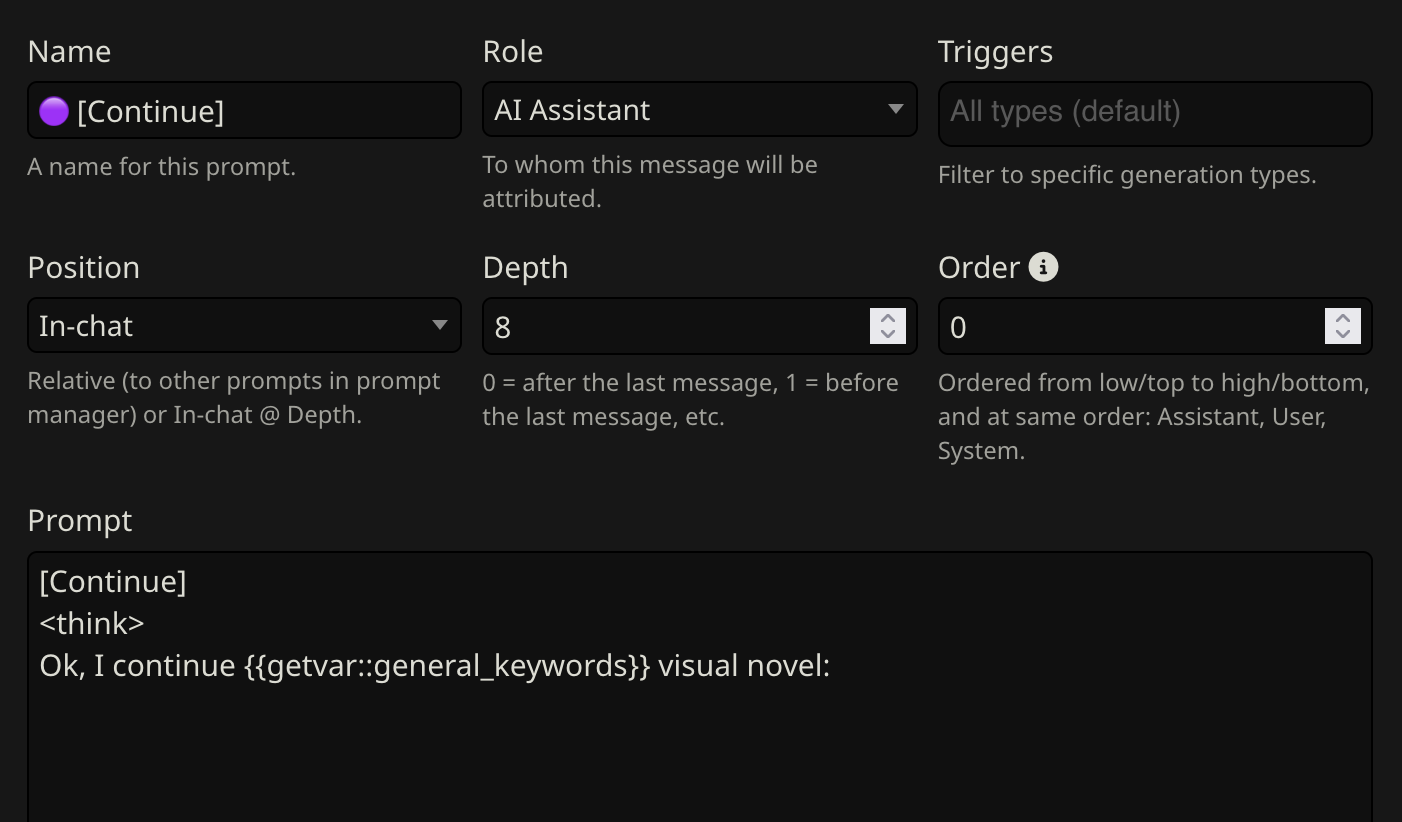Decrement the Order value using down arrow
The height and width of the screenshot is (822, 1402).
click(1342, 334)
